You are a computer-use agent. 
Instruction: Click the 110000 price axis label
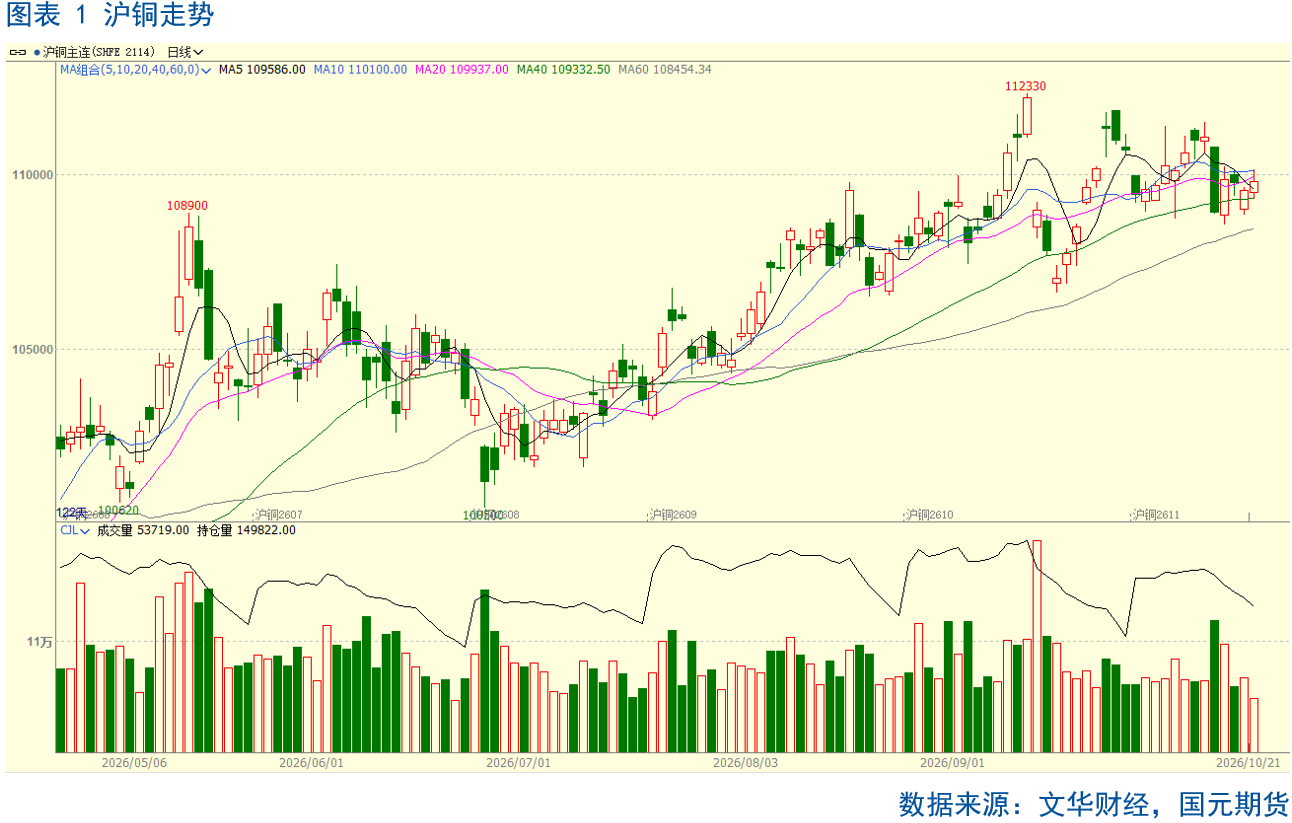pos(32,175)
